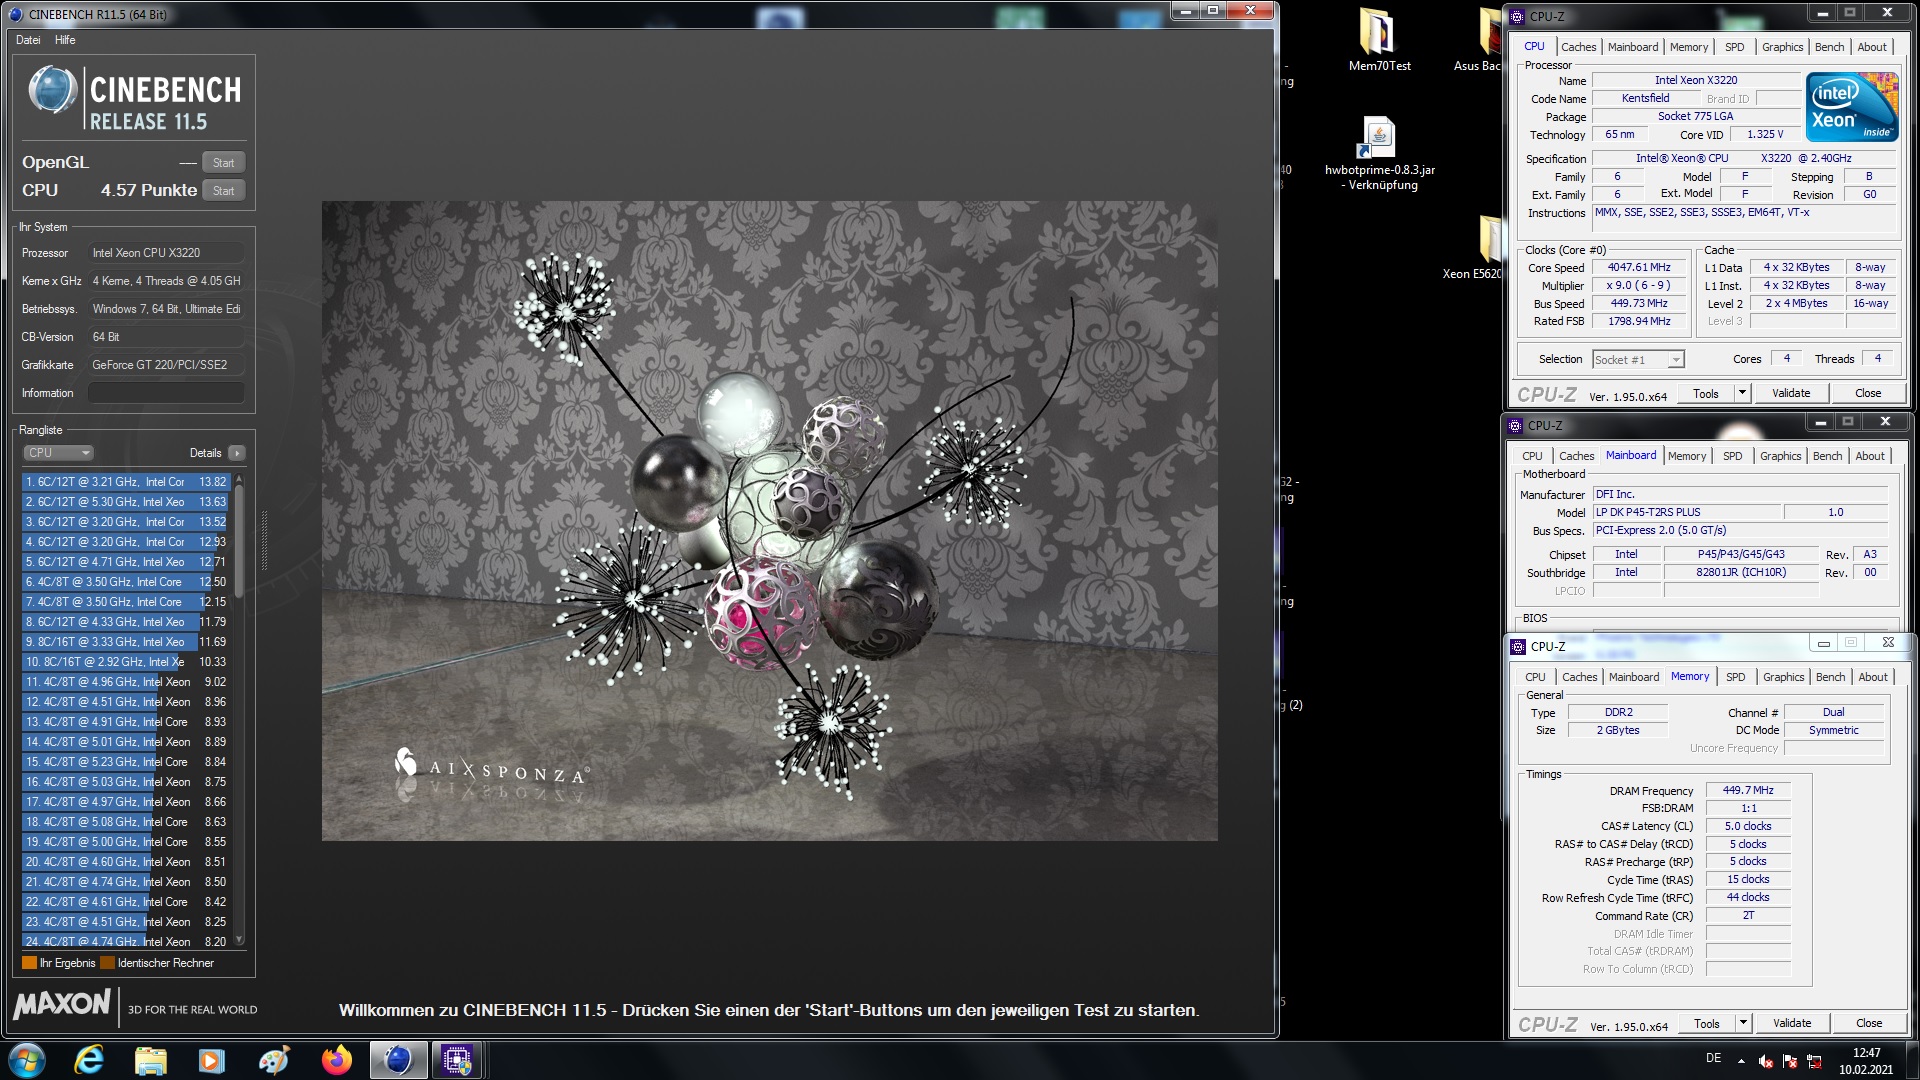Click the CPU-Z Memory window title icon
The image size is (1920, 1080).
pyautogui.click(x=1519, y=647)
